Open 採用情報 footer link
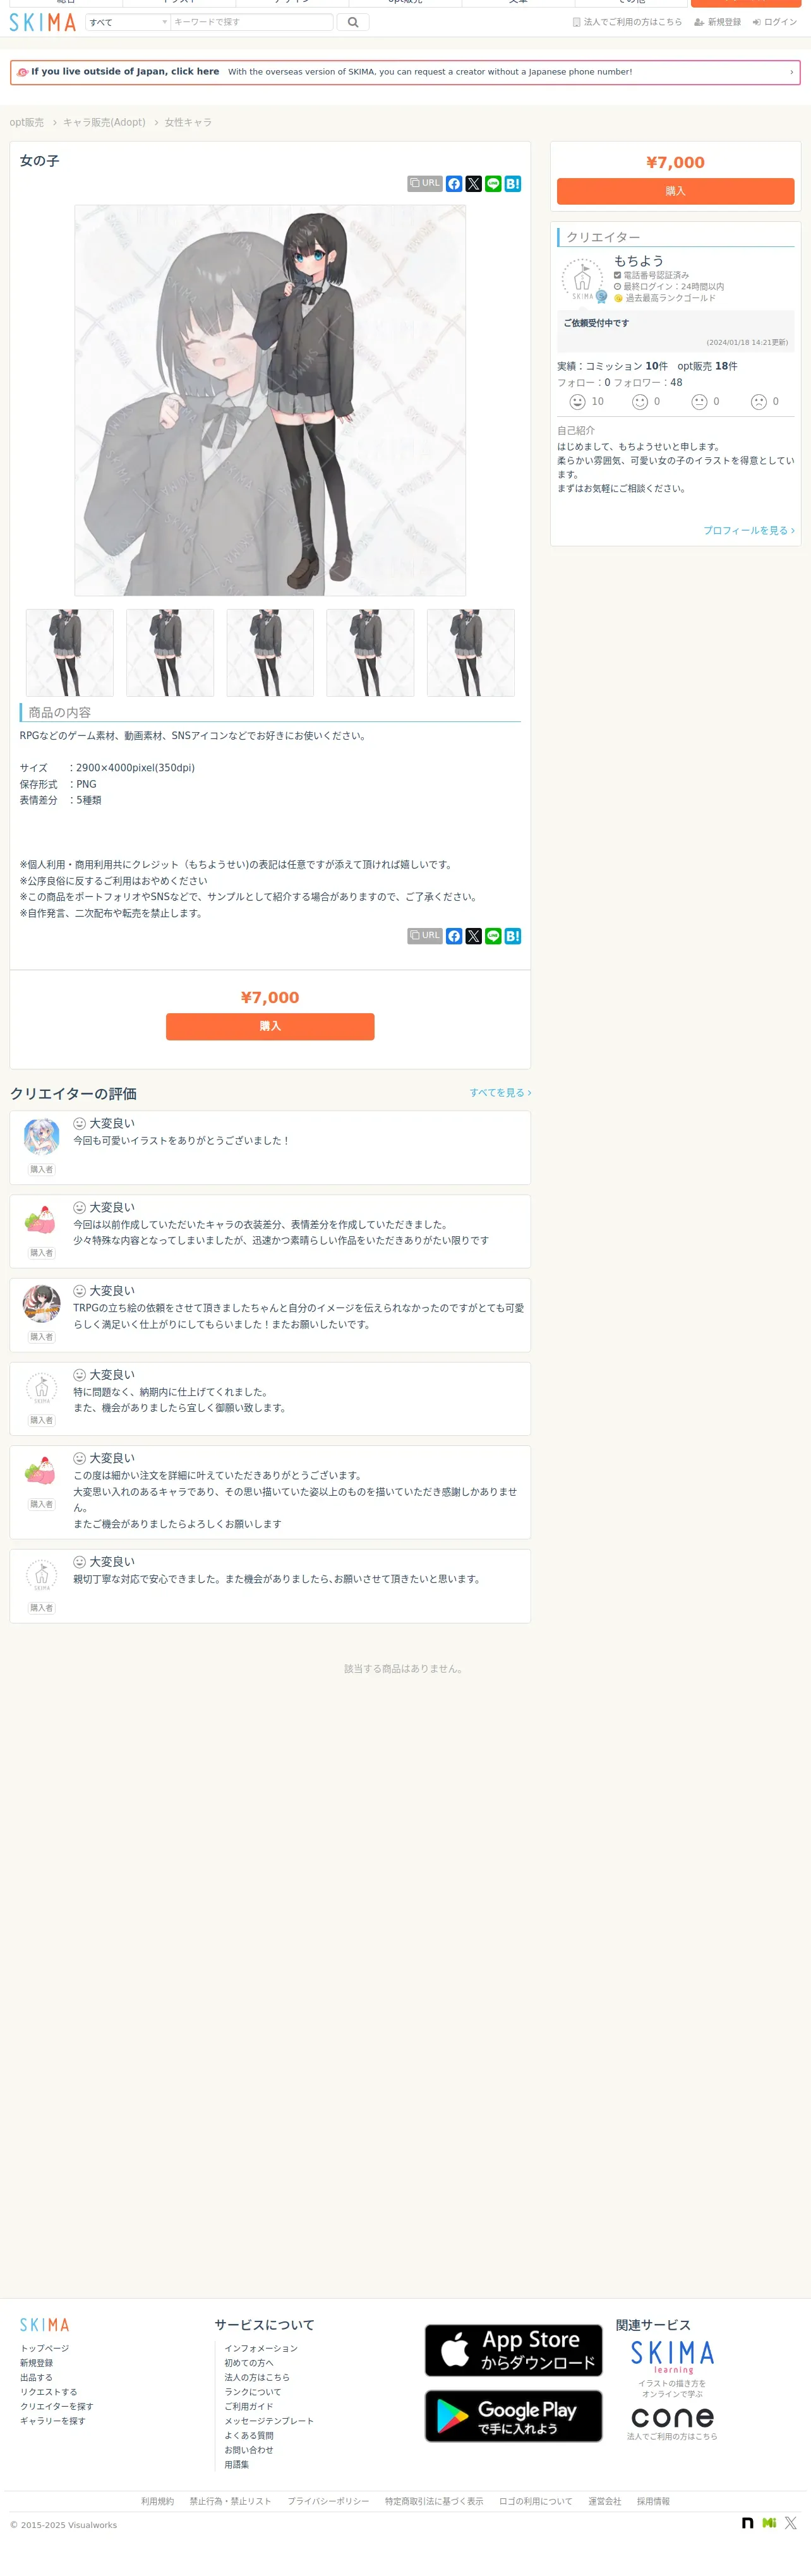Image resolution: width=811 pixels, height=2576 pixels. click(x=653, y=2501)
